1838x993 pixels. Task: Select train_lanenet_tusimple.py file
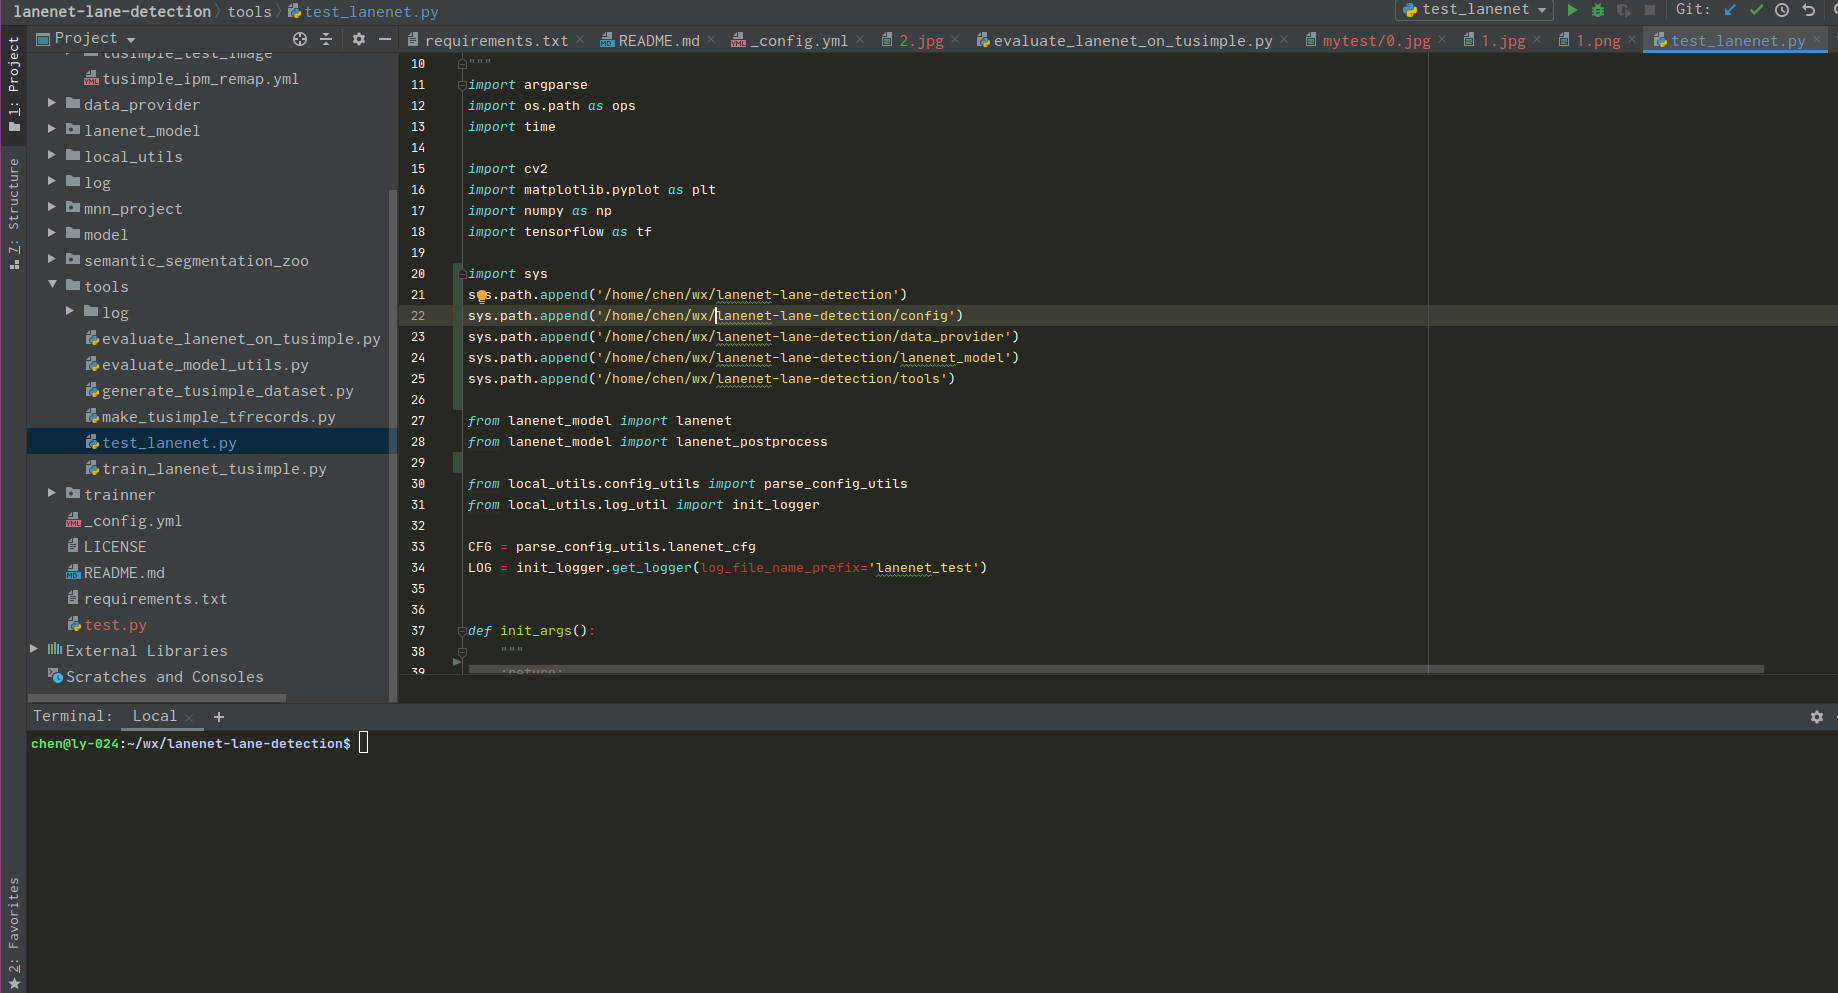214,469
